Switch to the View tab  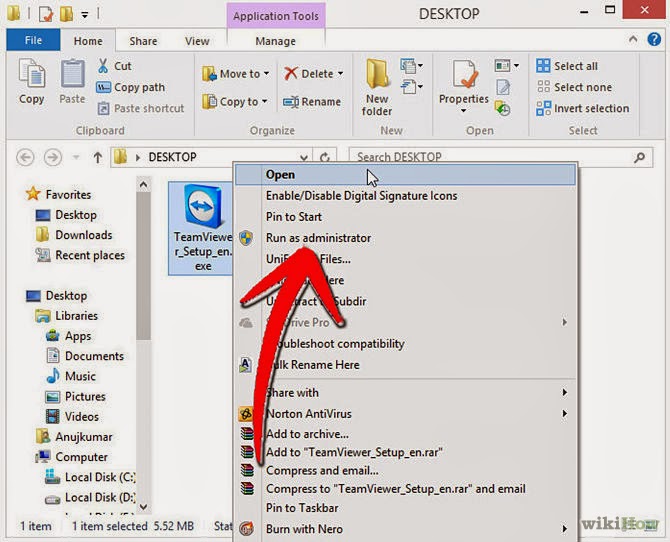(x=197, y=41)
